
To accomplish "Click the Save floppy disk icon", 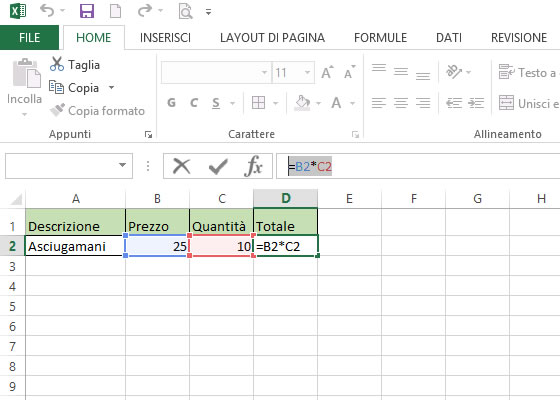I will 87,11.
